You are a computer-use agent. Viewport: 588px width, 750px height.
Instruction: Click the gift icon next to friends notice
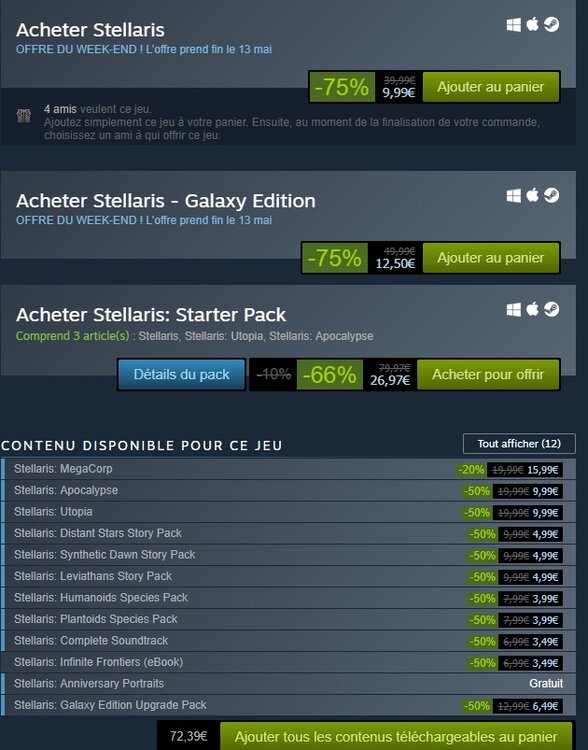tap(24, 115)
